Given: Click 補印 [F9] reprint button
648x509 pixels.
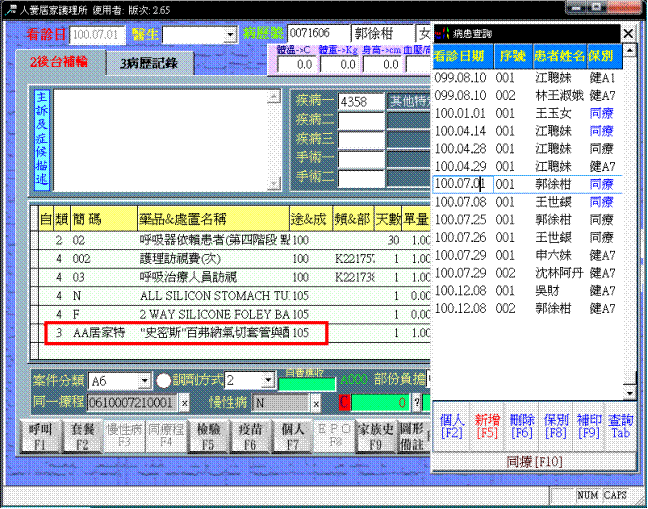Looking at the screenshot, I should tap(587, 425).
